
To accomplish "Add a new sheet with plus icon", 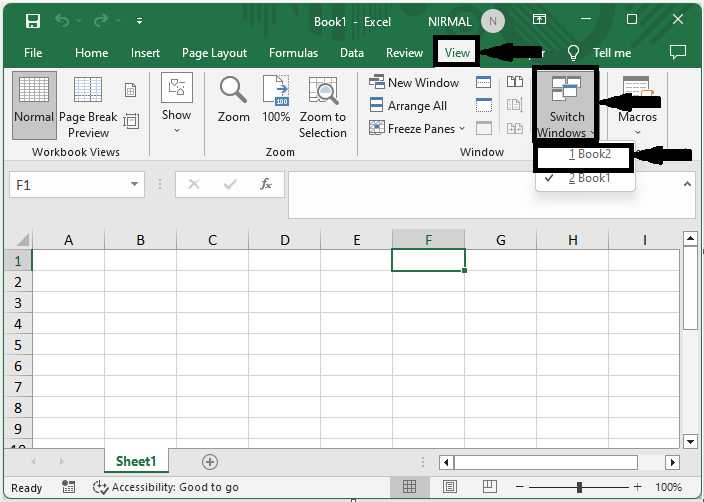I will click(210, 462).
